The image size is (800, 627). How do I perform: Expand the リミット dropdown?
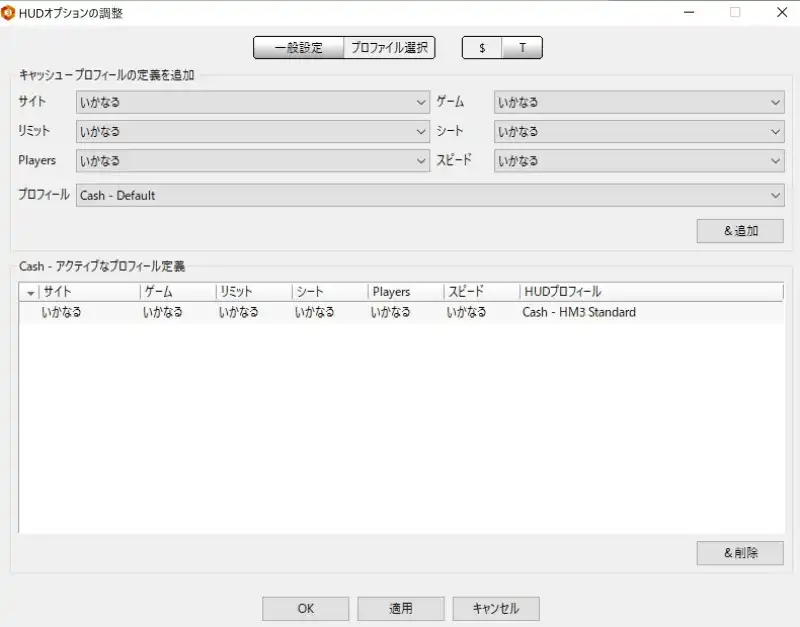[x=253, y=131]
